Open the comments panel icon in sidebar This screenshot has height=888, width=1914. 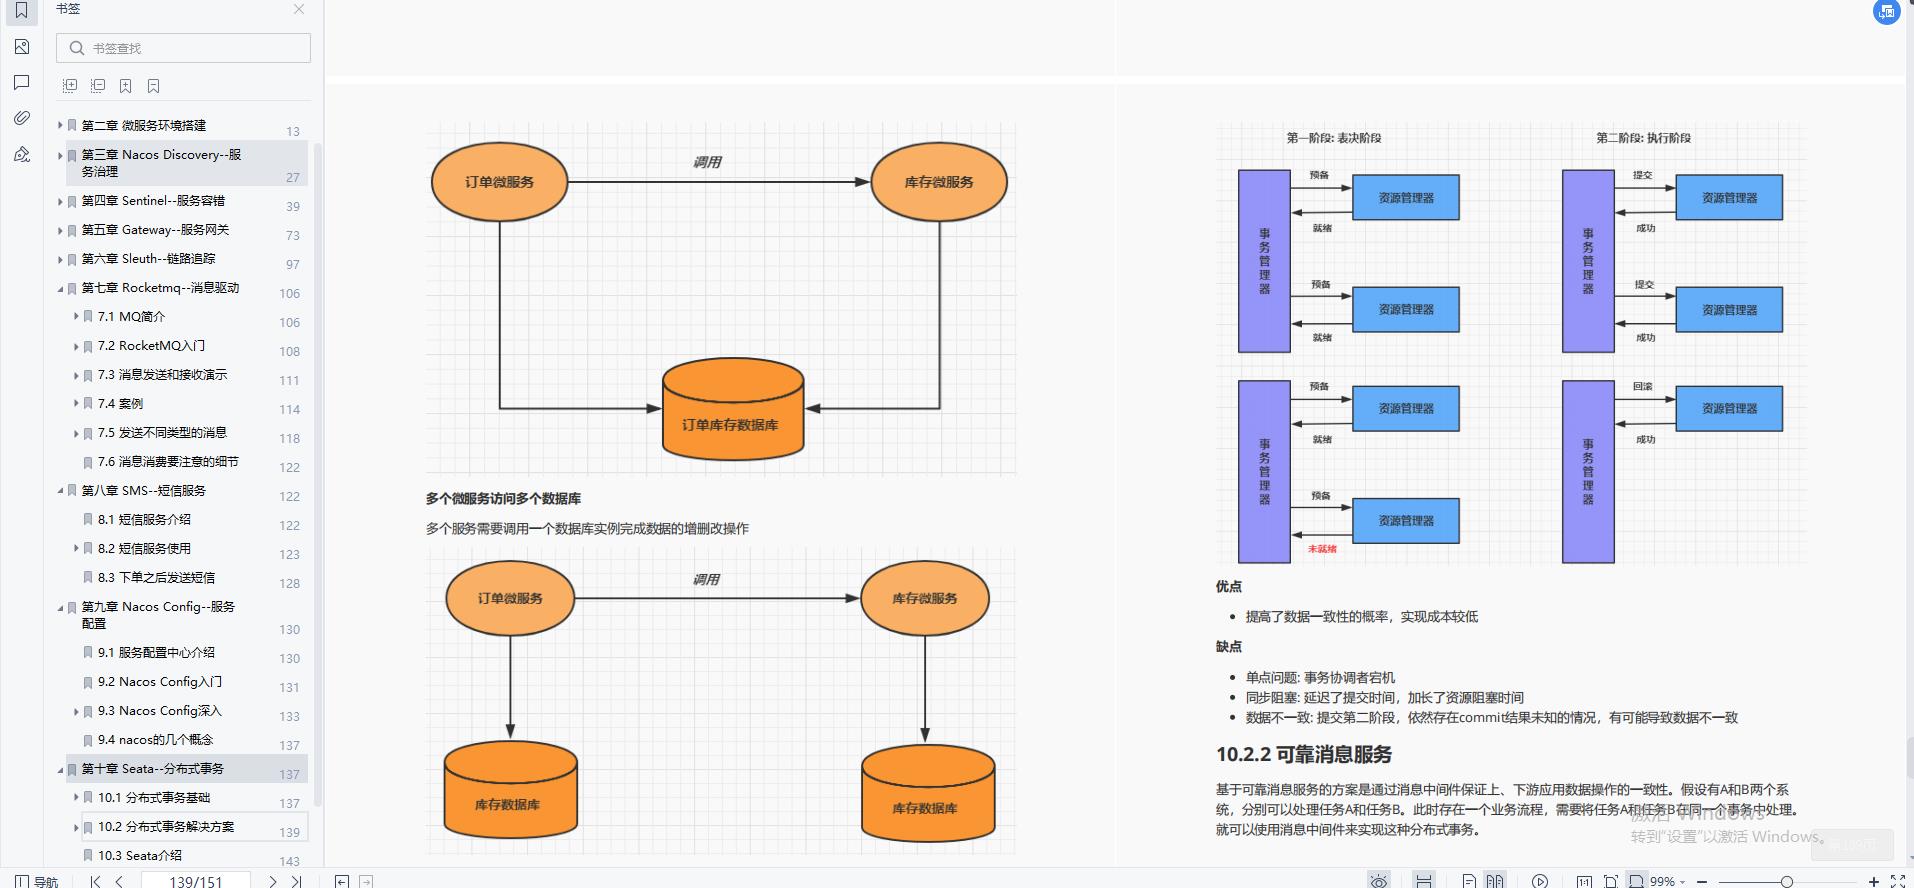(21, 83)
